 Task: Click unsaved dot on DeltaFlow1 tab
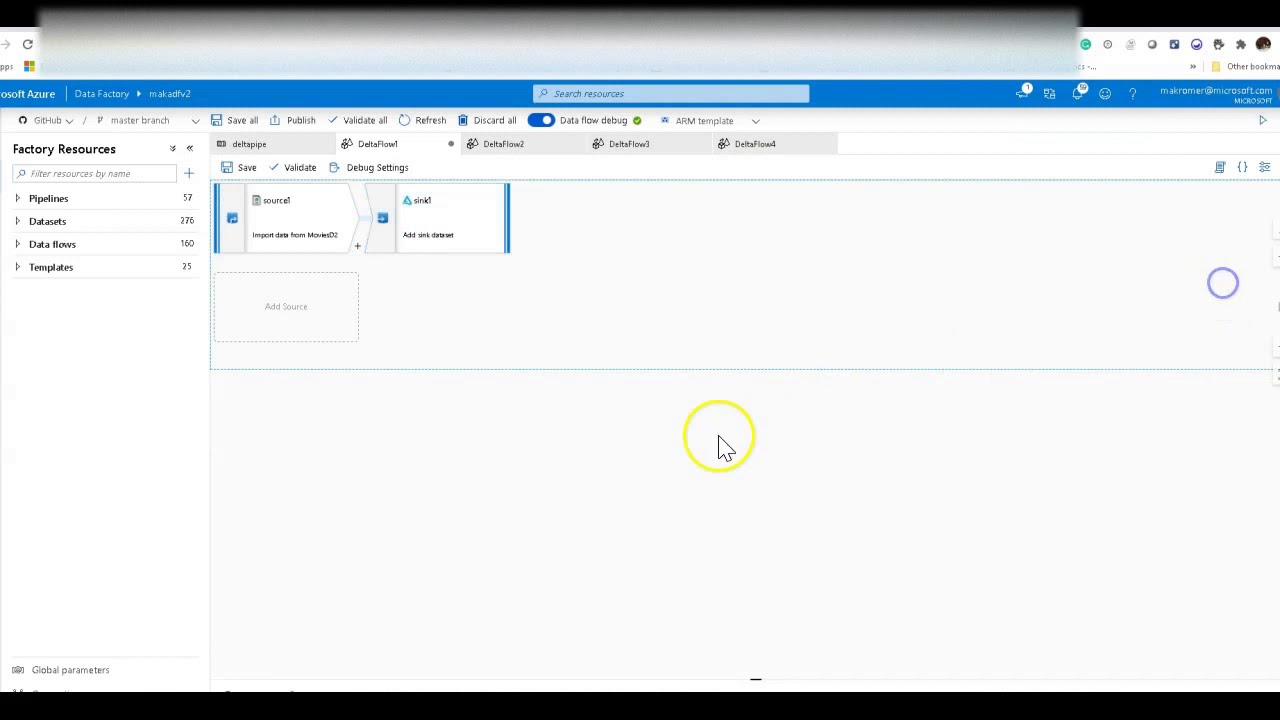451,144
